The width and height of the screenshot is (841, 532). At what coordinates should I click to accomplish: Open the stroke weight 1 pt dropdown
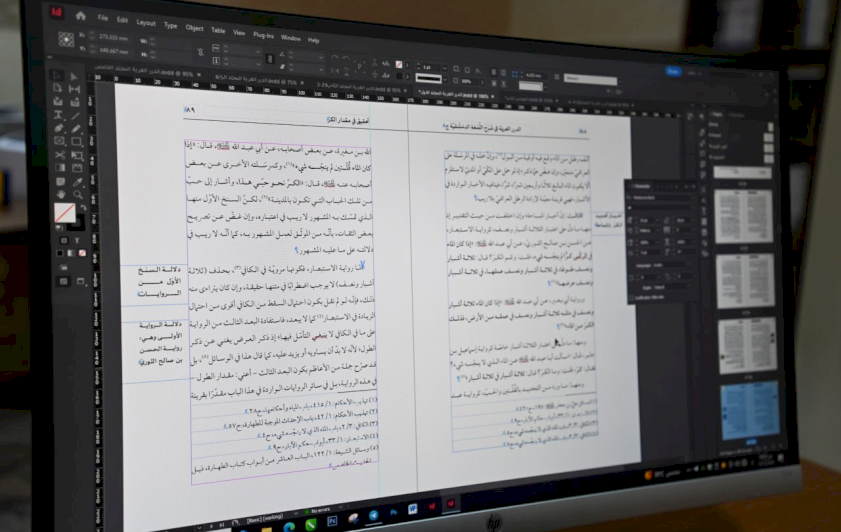pyautogui.click(x=445, y=68)
